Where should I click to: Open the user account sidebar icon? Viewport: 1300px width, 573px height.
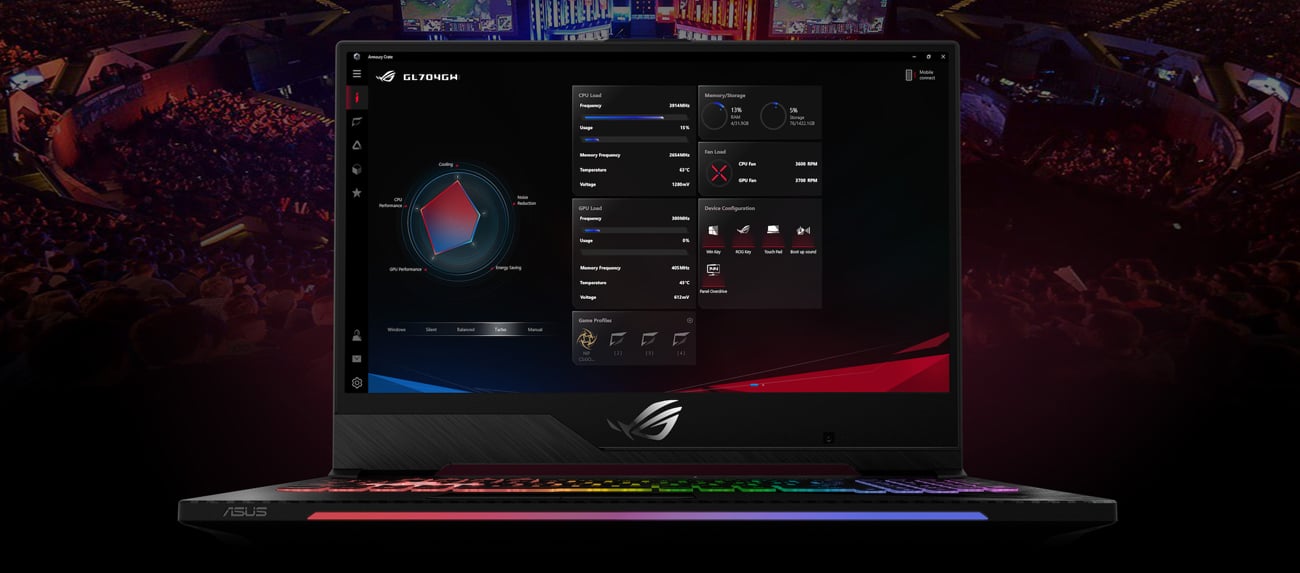coord(357,336)
